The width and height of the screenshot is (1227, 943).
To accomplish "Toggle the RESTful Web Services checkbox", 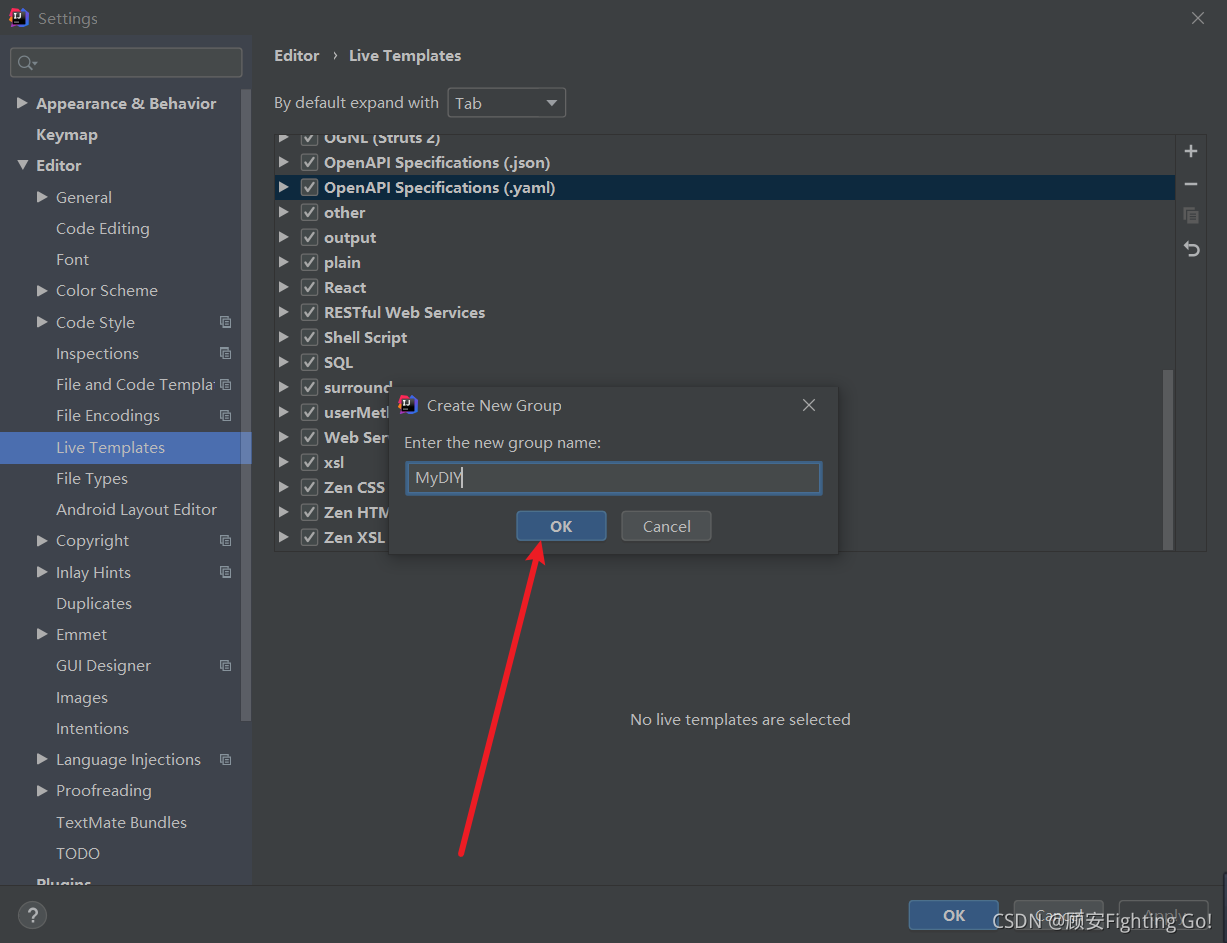I will 309,312.
